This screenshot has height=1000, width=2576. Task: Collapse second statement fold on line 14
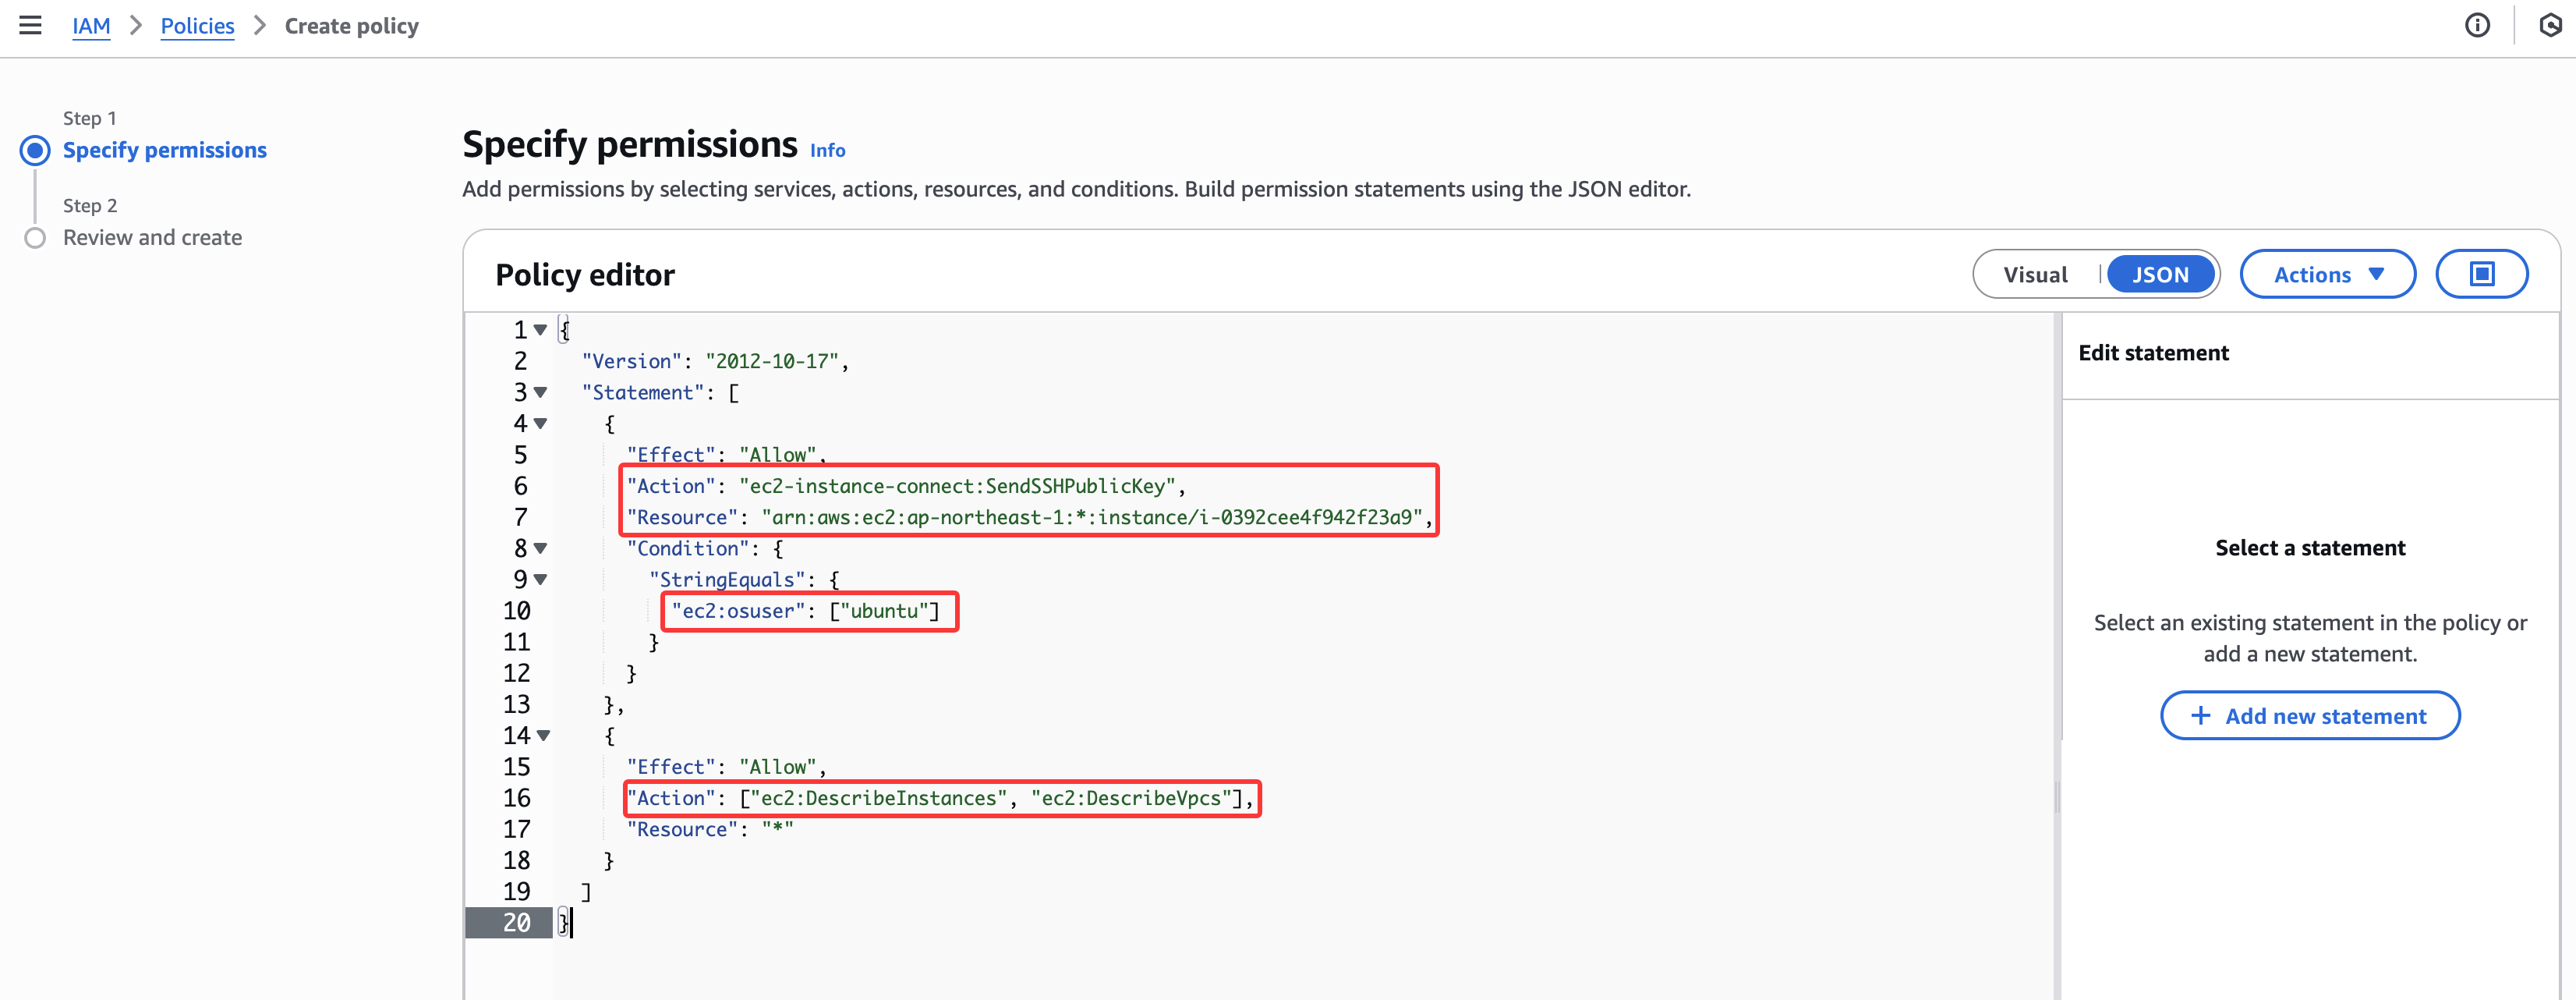[543, 736]
